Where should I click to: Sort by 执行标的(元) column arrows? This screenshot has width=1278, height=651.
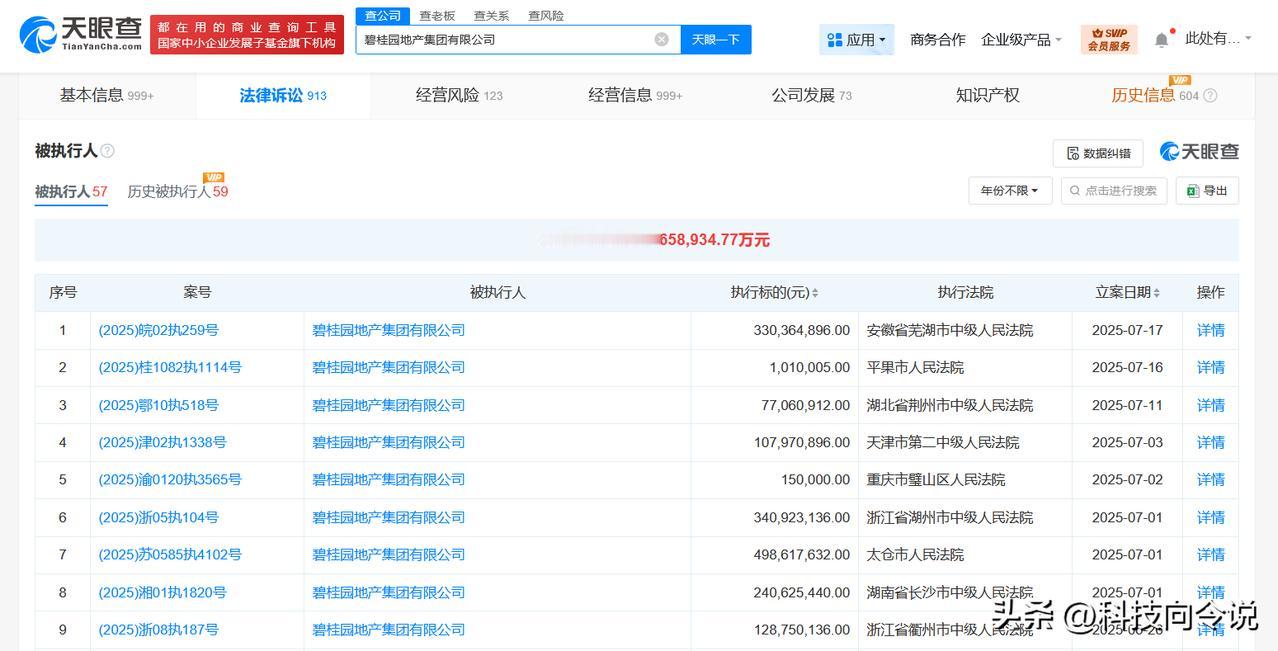[x=815, y=293]
